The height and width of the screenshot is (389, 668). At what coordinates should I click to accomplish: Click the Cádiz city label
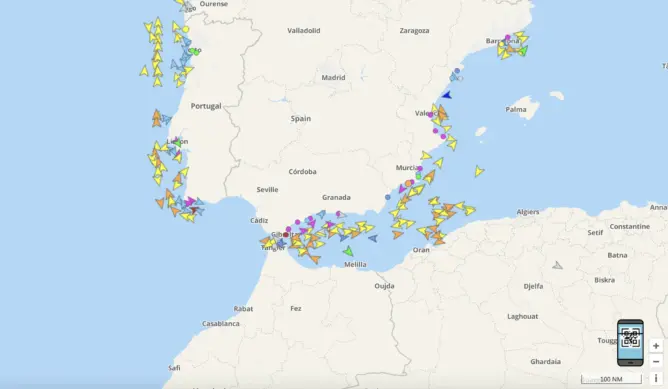tap(259, 220)
